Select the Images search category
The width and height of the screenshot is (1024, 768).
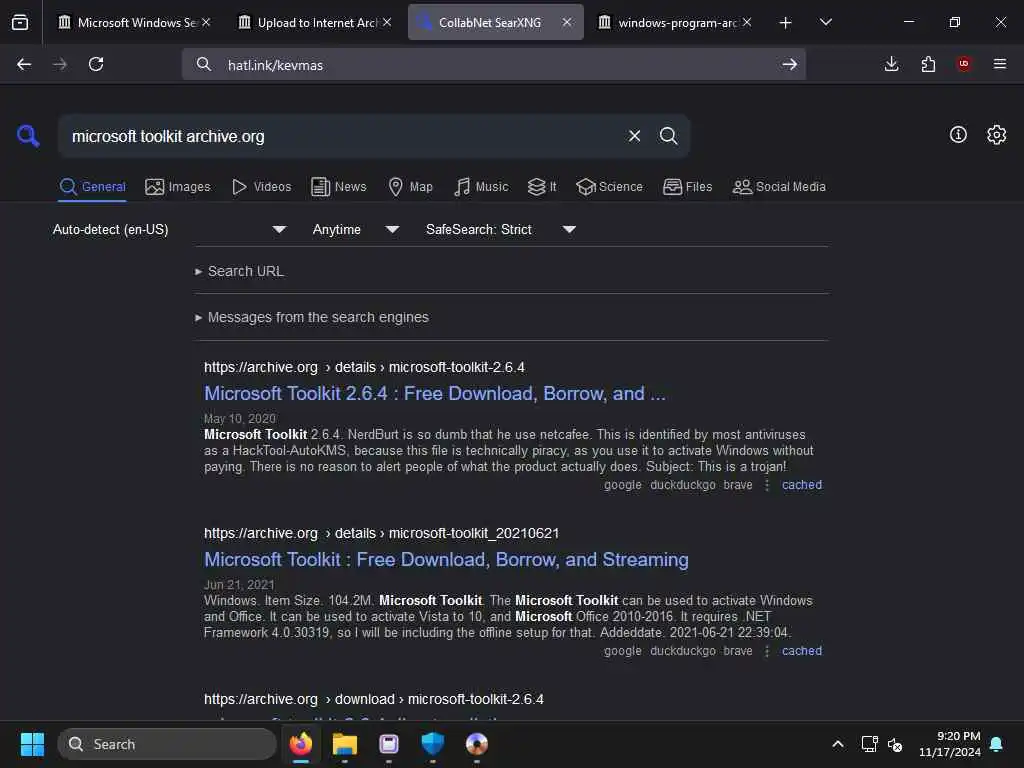pos(178,187)
